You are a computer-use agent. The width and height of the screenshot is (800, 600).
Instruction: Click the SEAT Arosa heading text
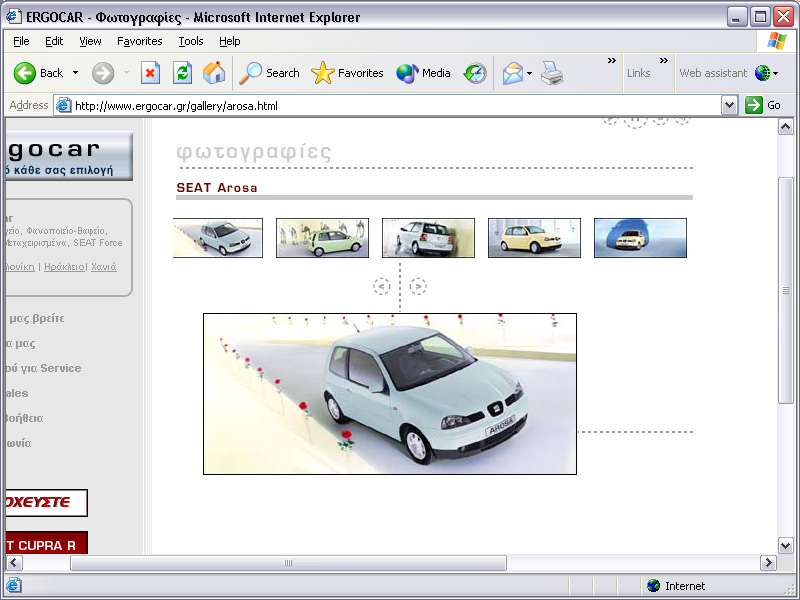217,188
